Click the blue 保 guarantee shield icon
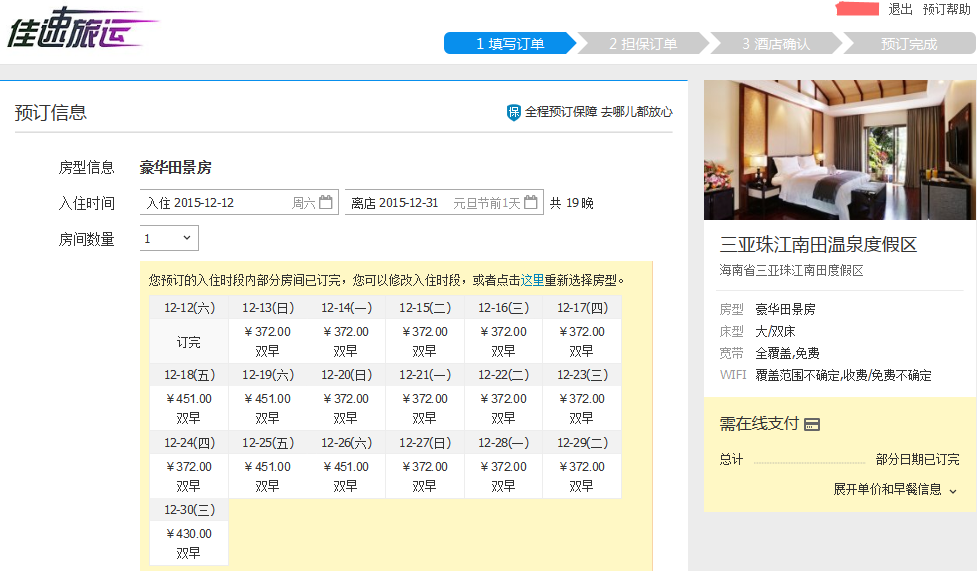 [514, 113]
